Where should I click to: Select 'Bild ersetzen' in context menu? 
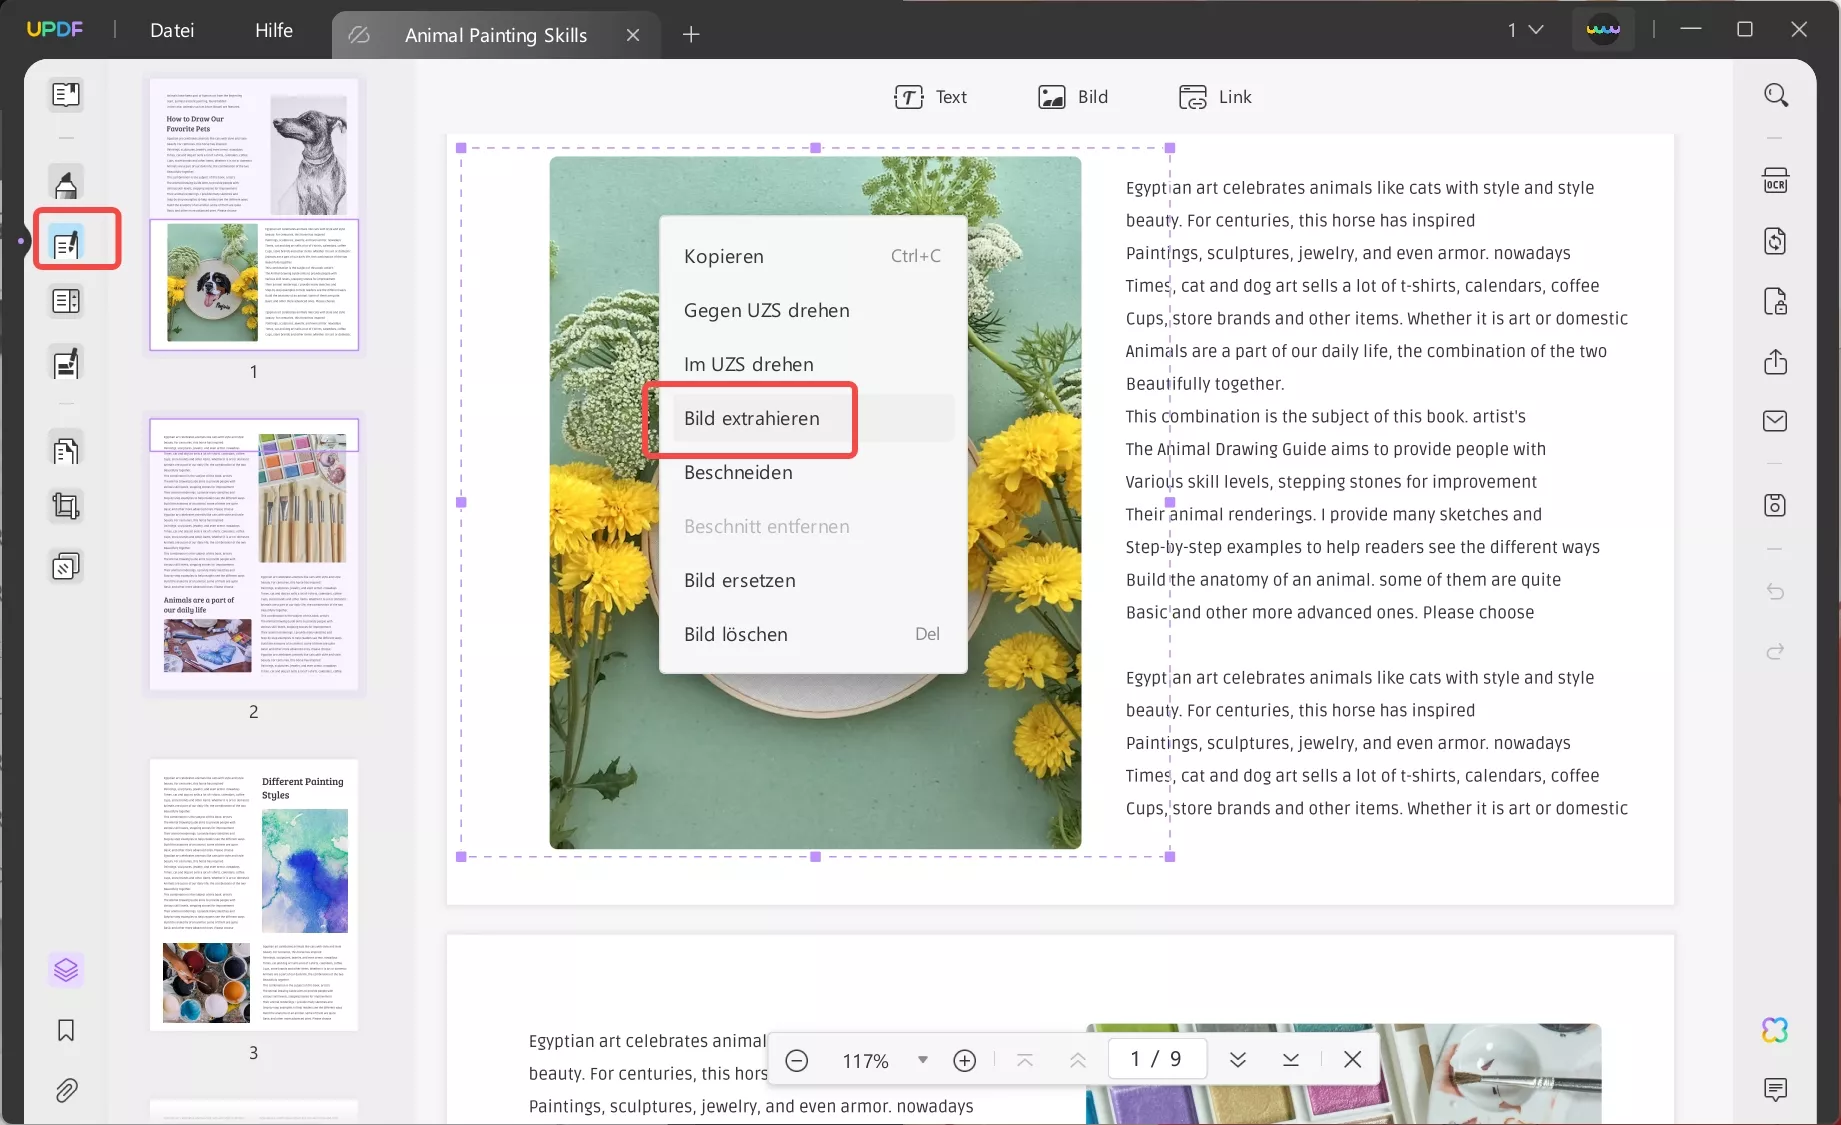[x=740, y=581]
